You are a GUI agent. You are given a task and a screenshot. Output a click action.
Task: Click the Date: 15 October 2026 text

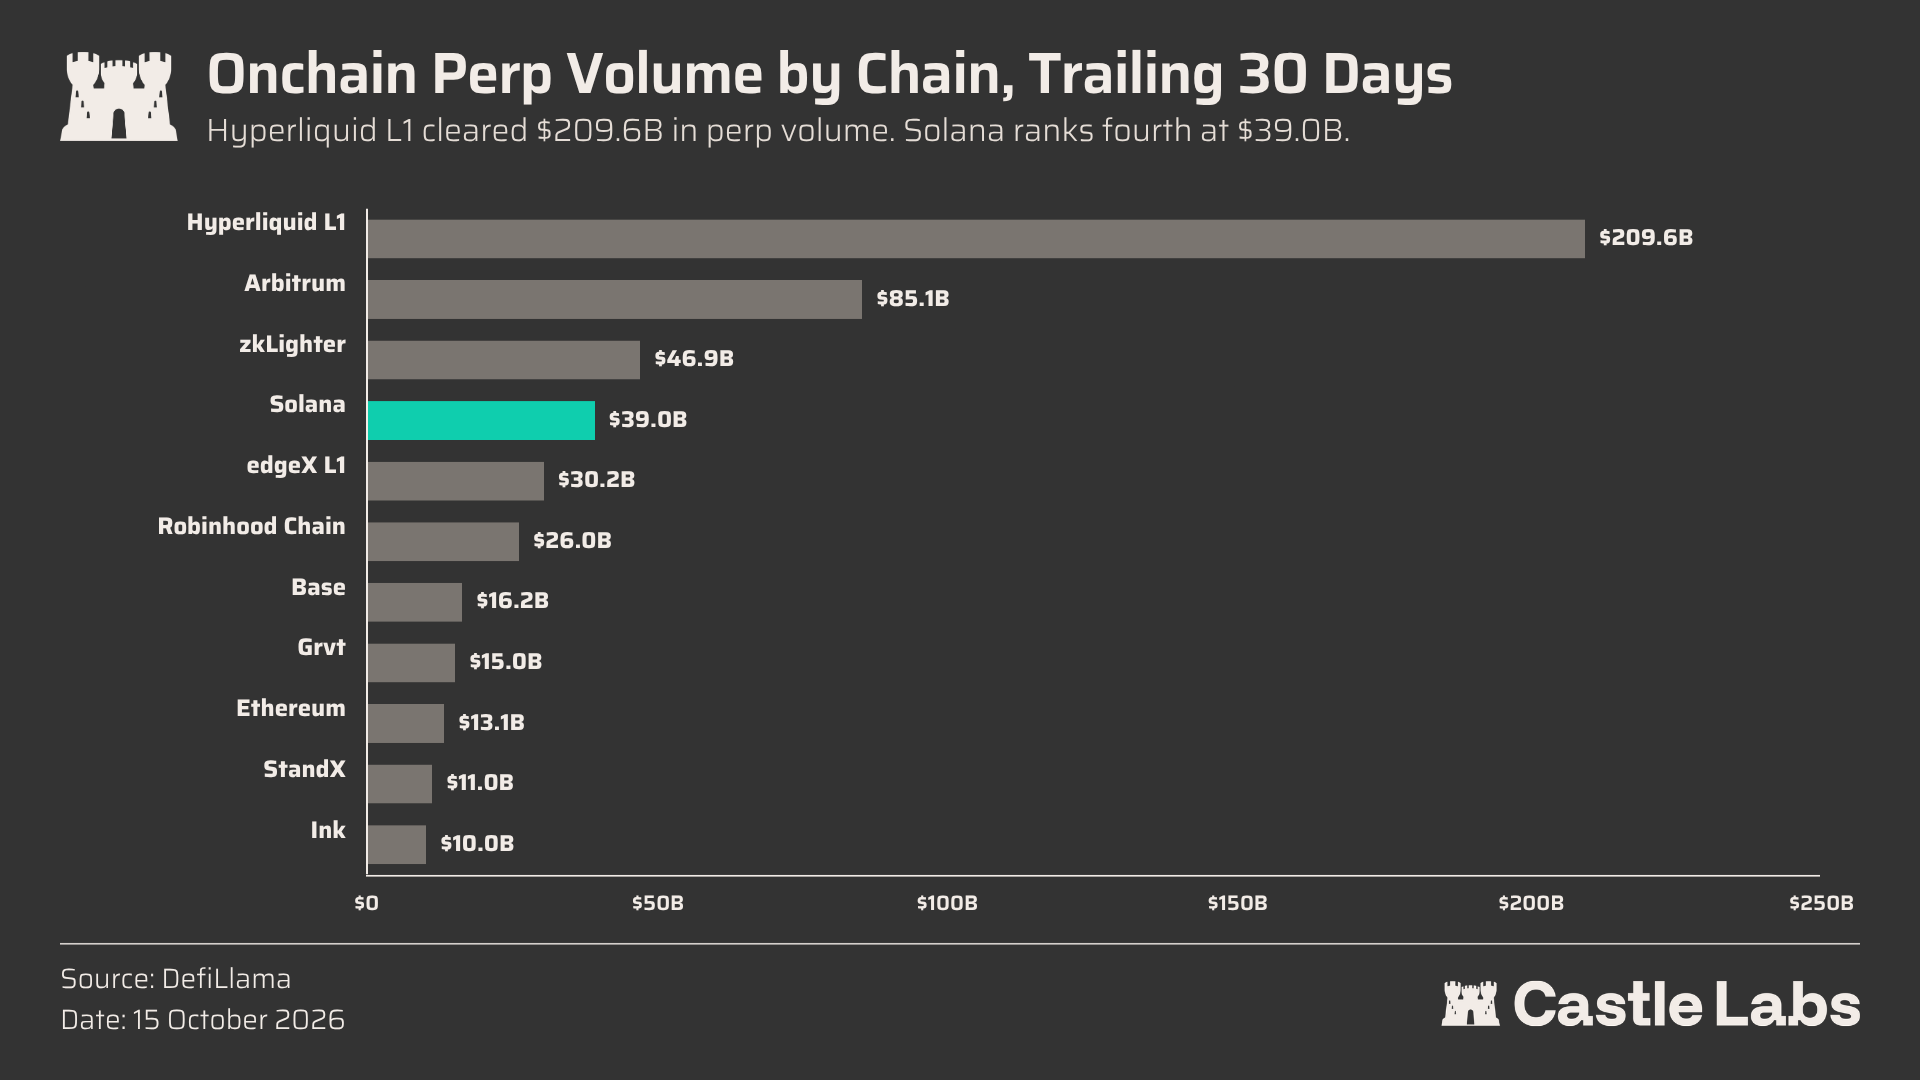pyautogui.click(x=203, y=1020)
